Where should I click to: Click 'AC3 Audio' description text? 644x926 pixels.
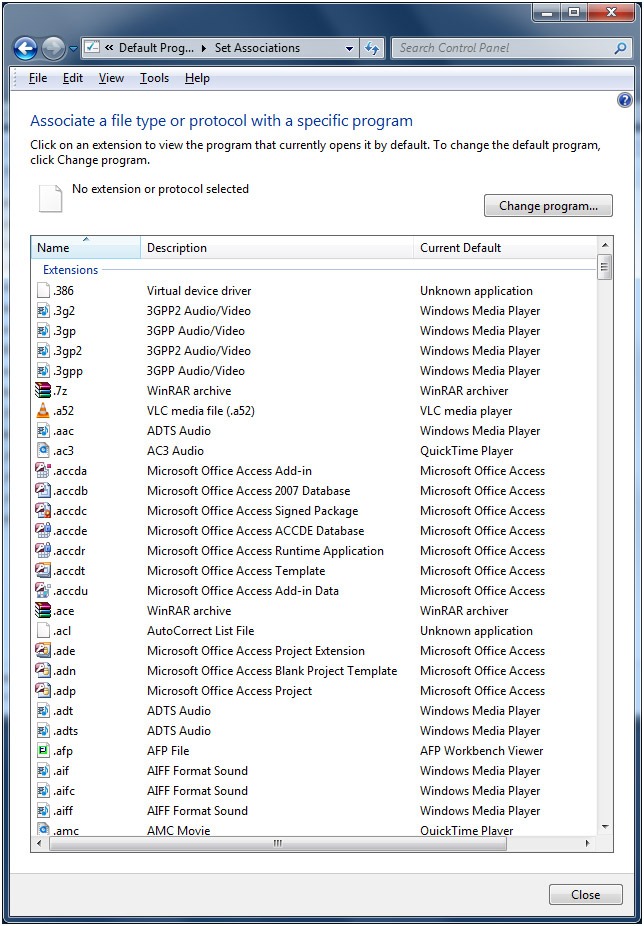tap(175, 451)
